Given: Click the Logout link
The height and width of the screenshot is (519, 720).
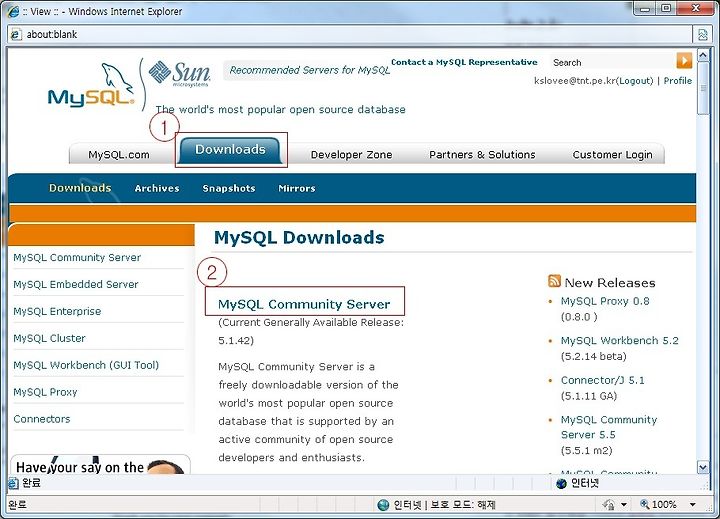Looking at the screenshot, I should (634, 81).
